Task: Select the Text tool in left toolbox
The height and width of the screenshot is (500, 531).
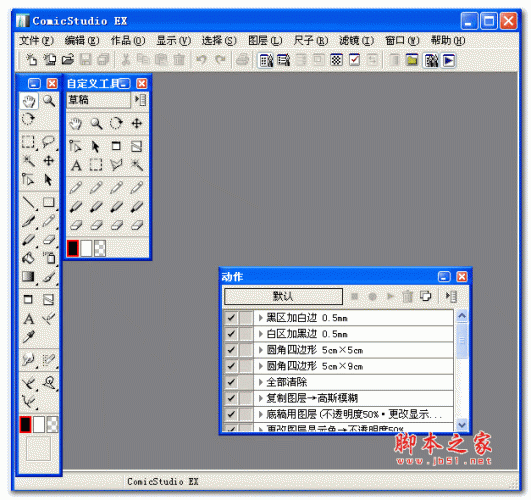Action: click(x=29, y=319)
